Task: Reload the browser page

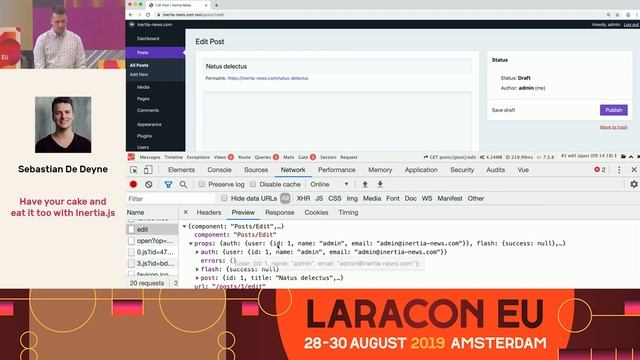Action: pos(148,15)
